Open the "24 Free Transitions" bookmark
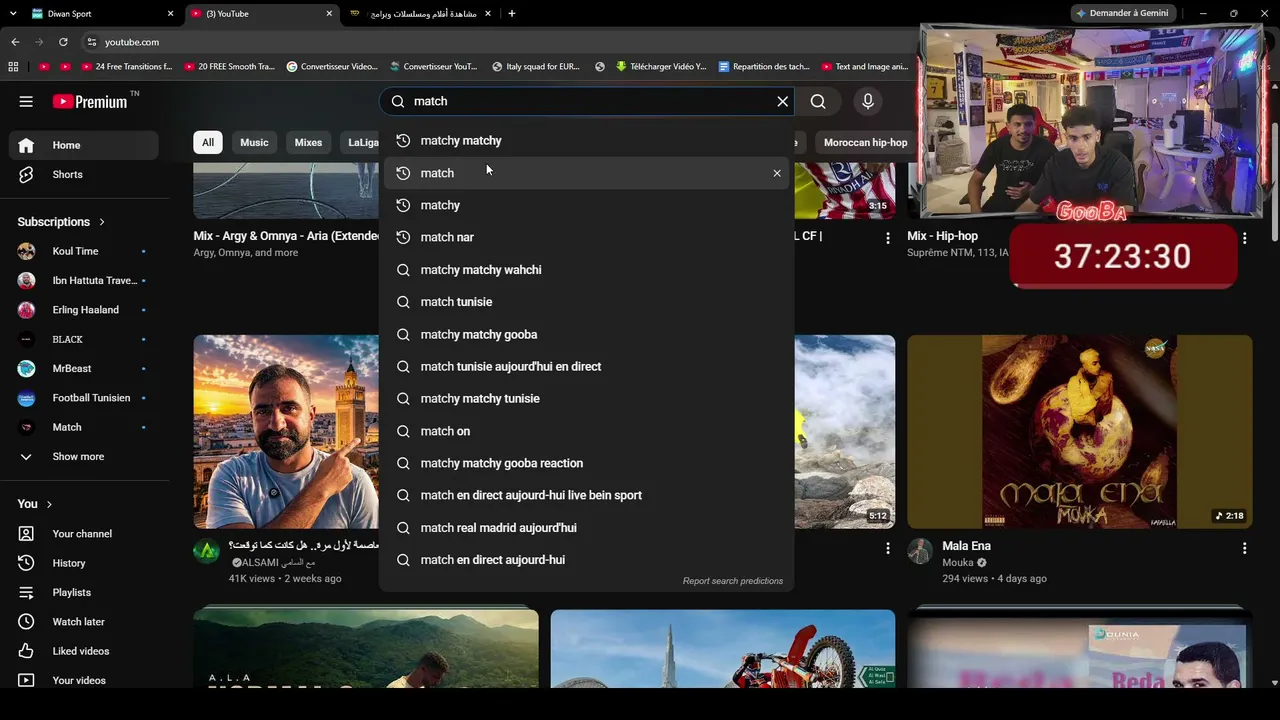The width and height of the screenshot is (1280, 720). [126, 67]
